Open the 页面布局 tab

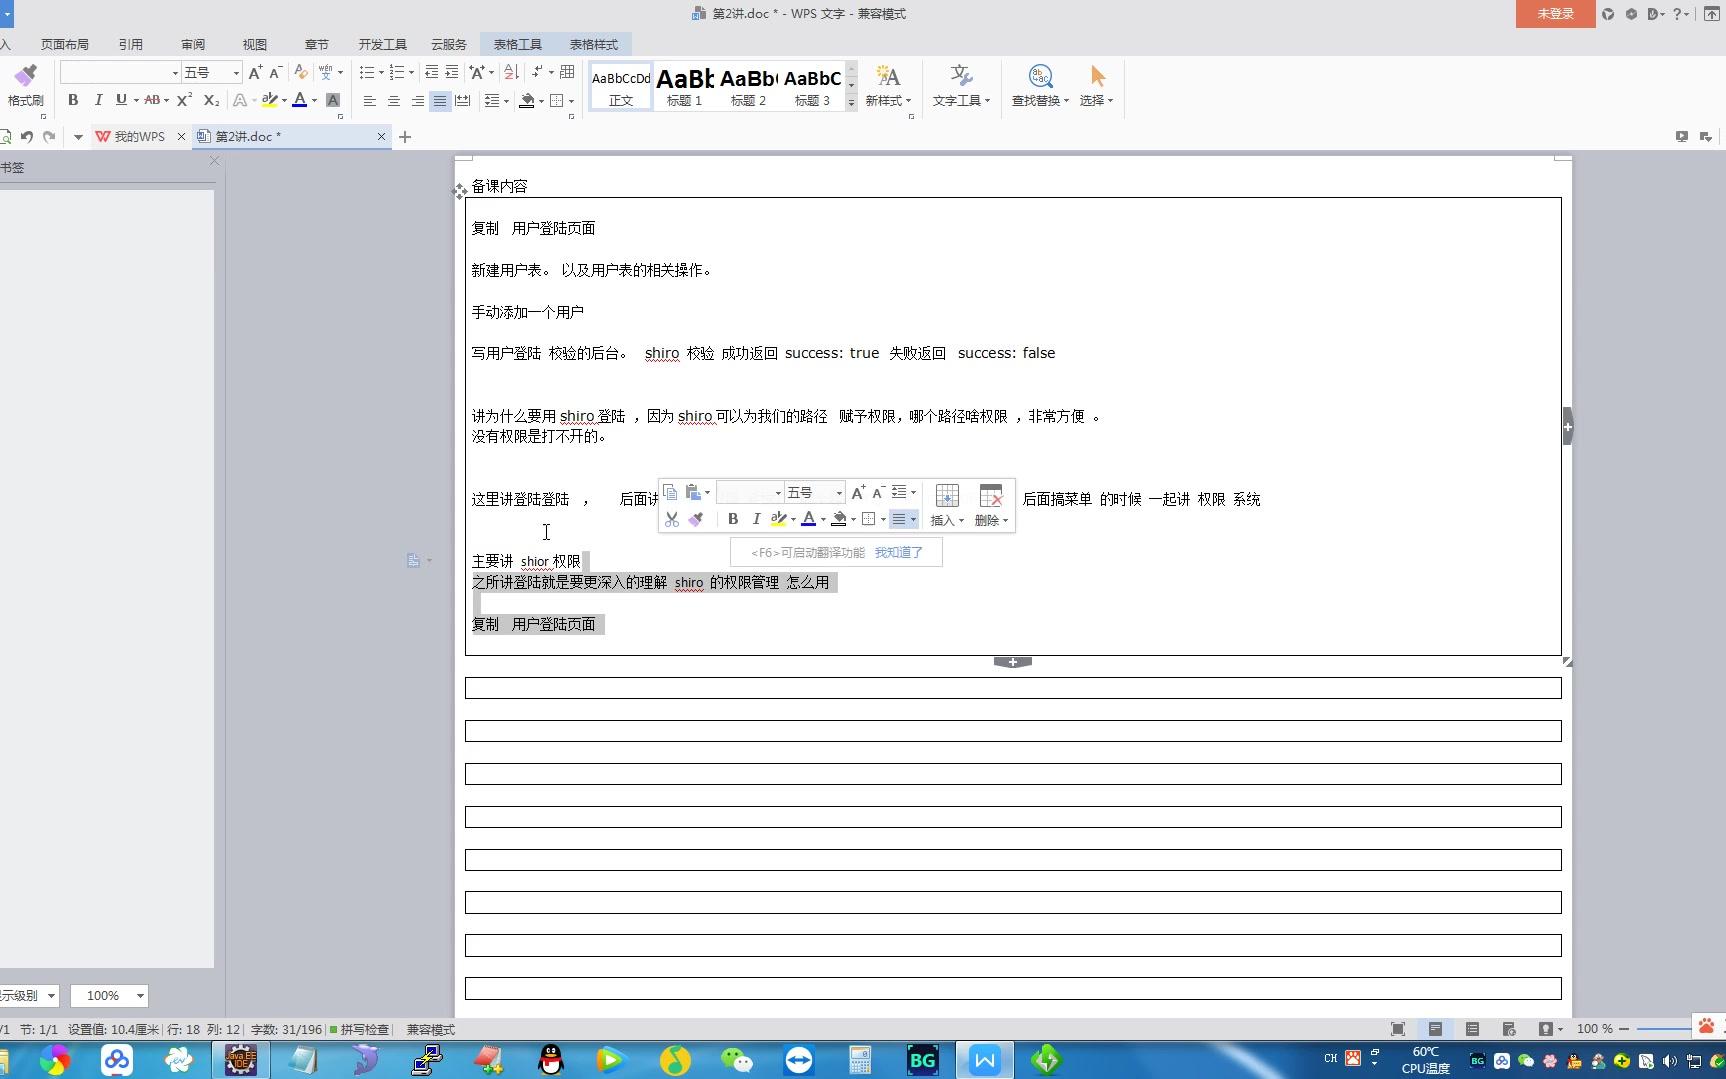pyautogui.click(x=65, y=44)
